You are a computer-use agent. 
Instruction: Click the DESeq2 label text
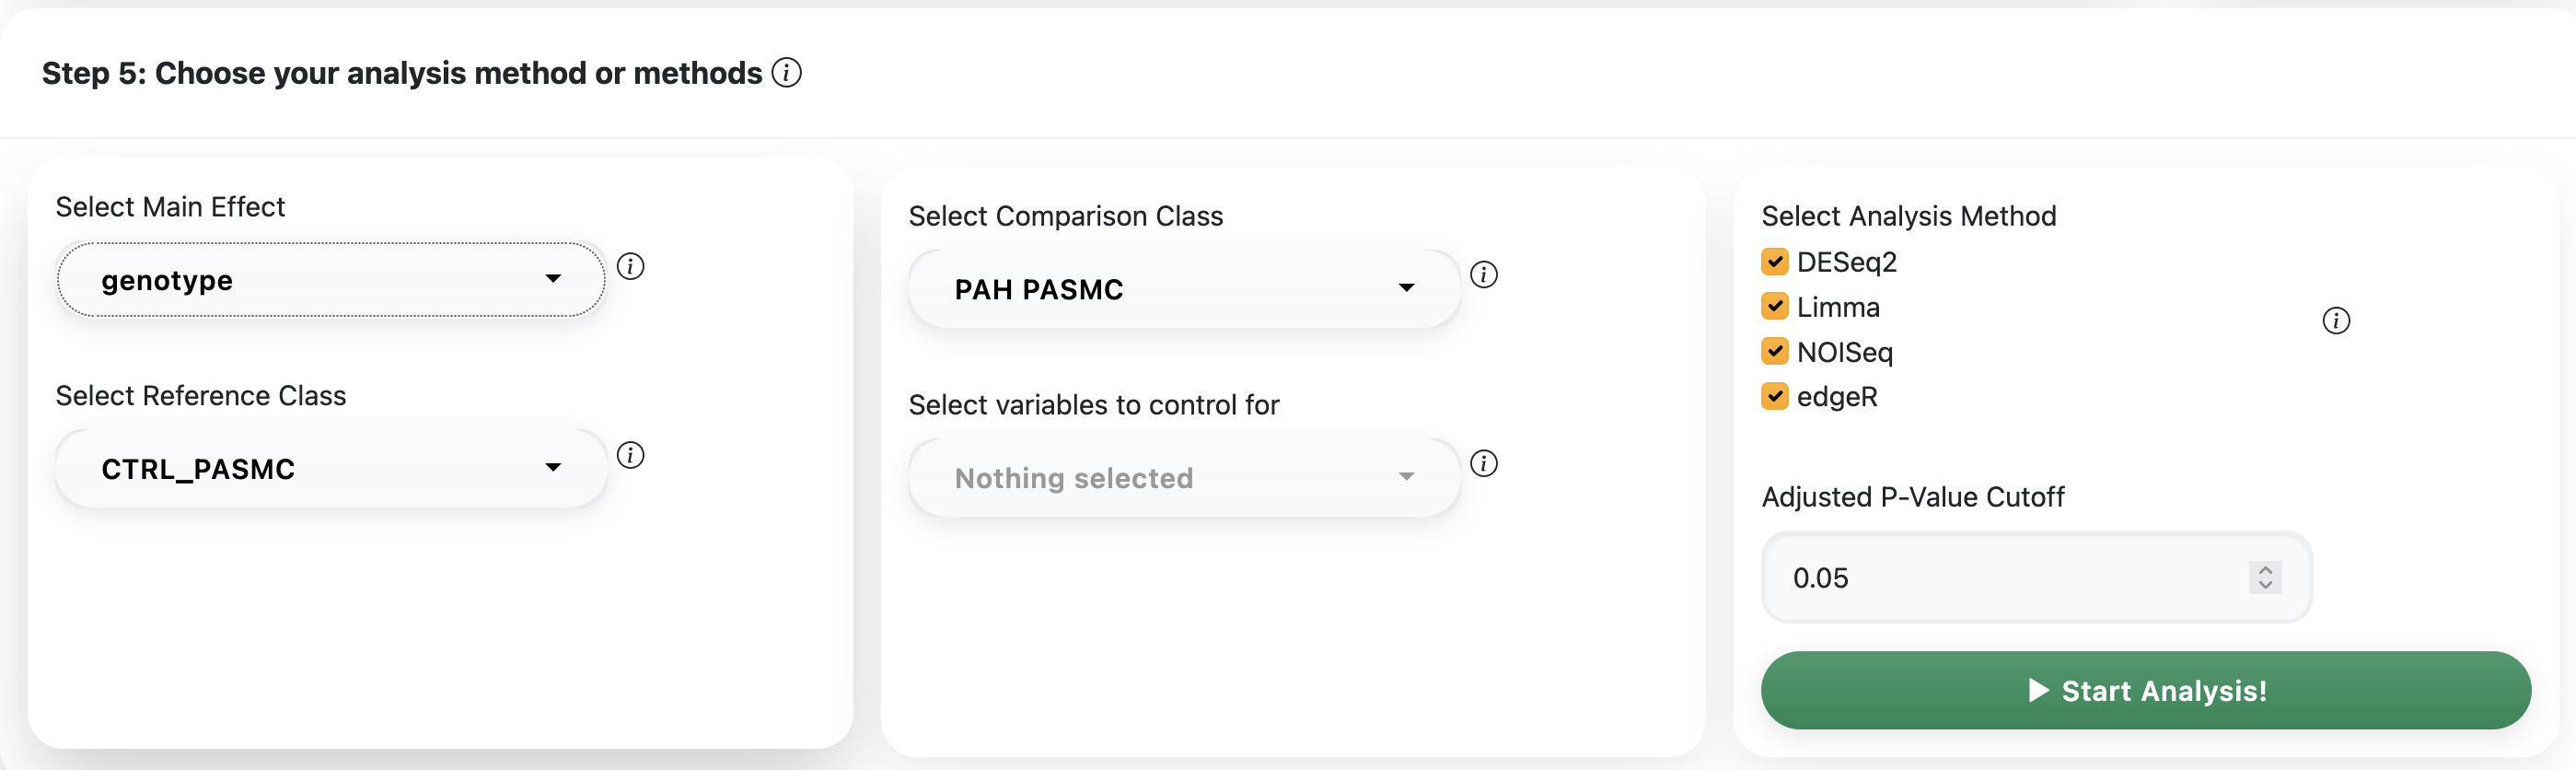click(1846, 262)
